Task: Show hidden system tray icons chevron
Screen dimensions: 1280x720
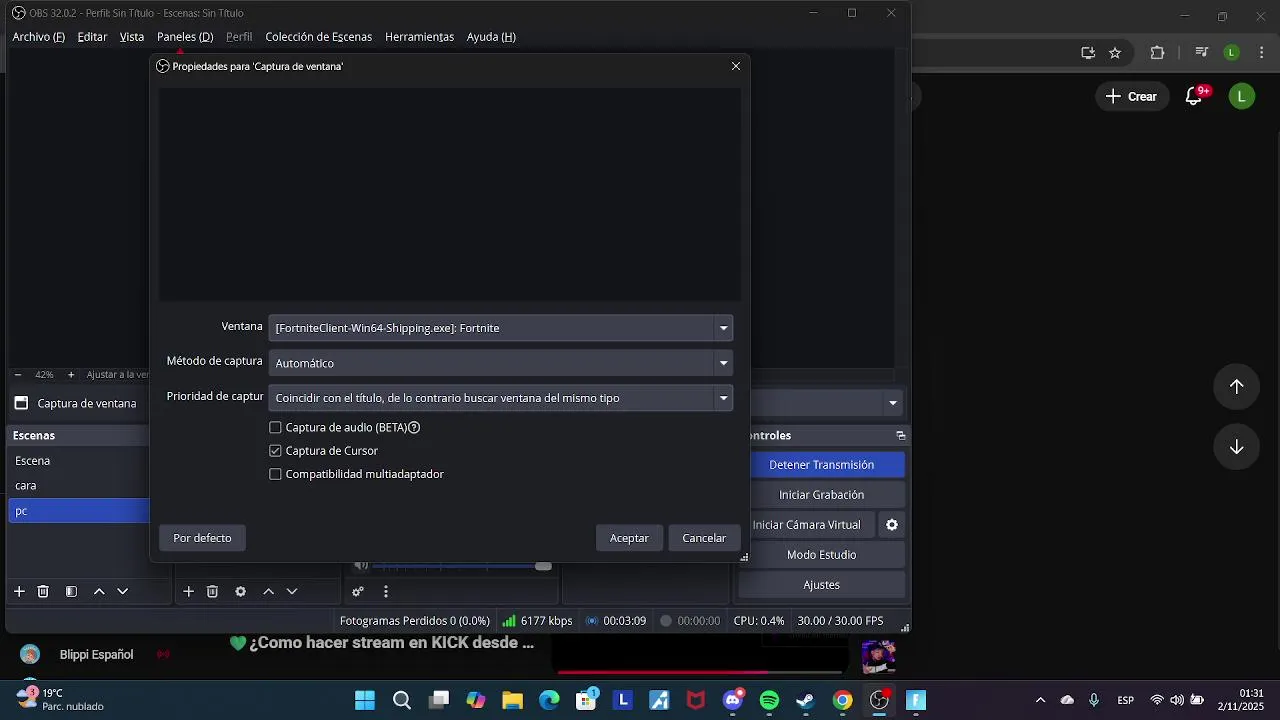Action: click(x=1040, y=700)
